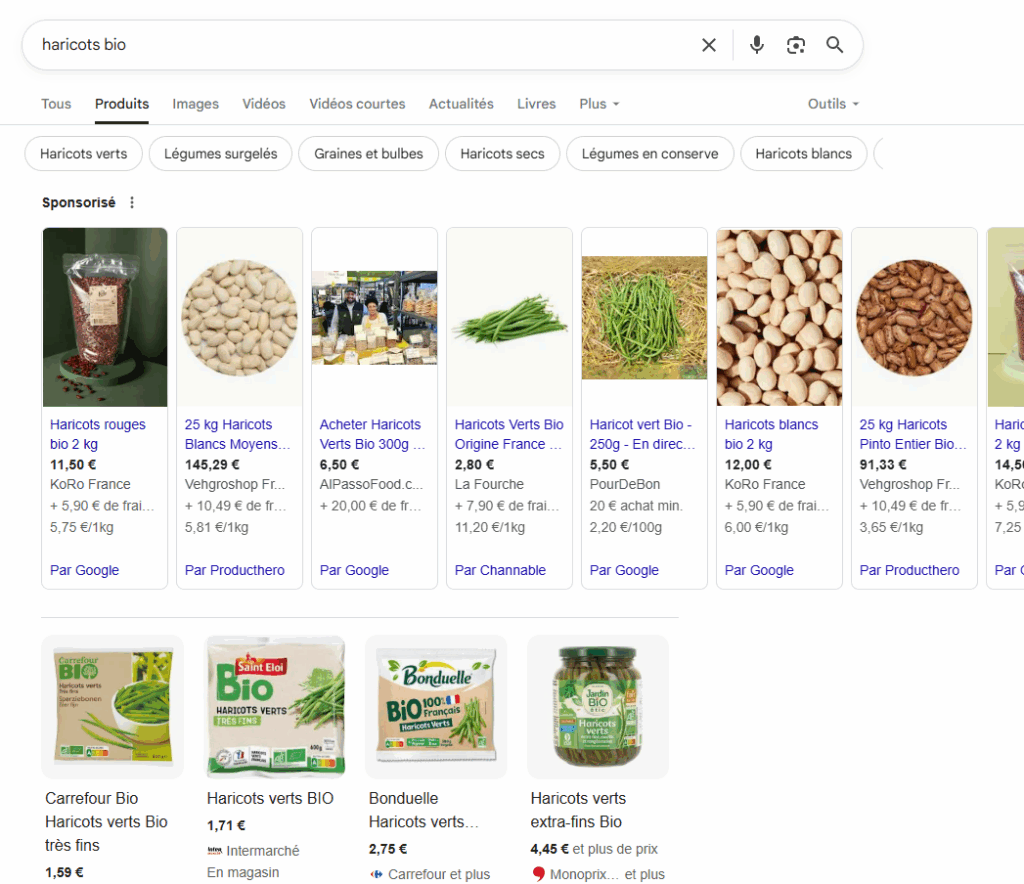Select the Actualités tab
The height and width of the screenshot is (884, 1024).
[461, 104]
